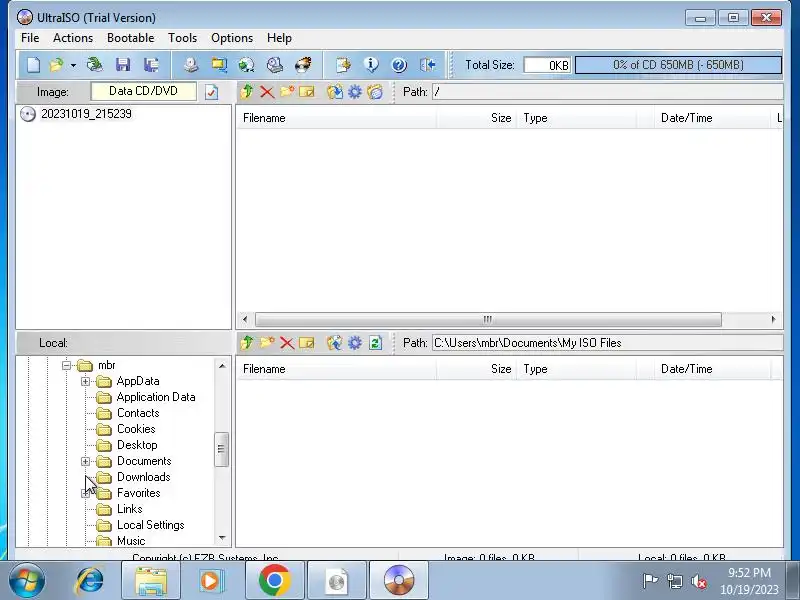
Task: Click the Compress ISO icon
Action: [x=246, y=65]
